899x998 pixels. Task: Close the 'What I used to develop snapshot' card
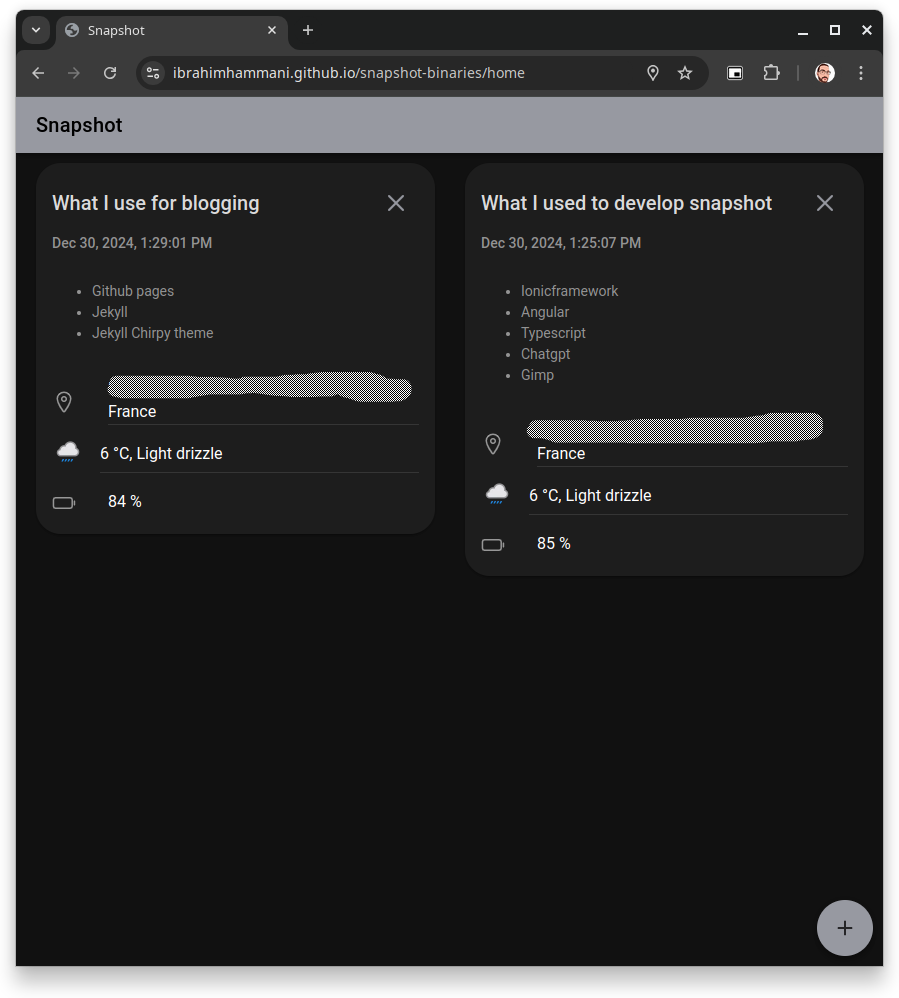824,202
